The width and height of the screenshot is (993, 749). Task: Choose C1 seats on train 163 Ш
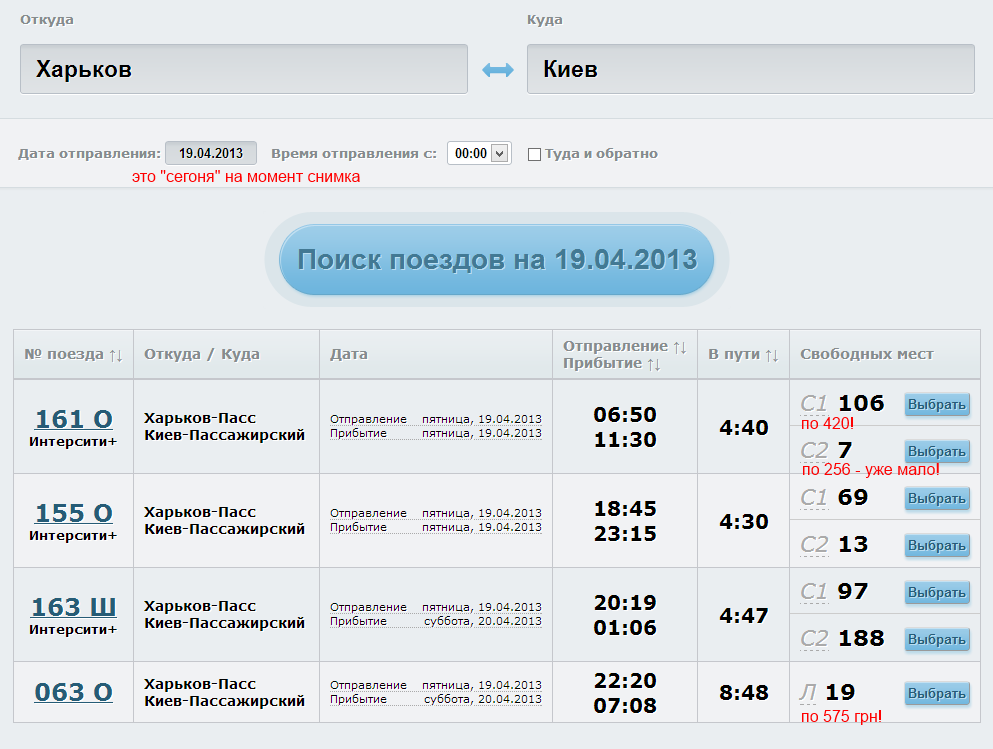click(x=937, y=592)
